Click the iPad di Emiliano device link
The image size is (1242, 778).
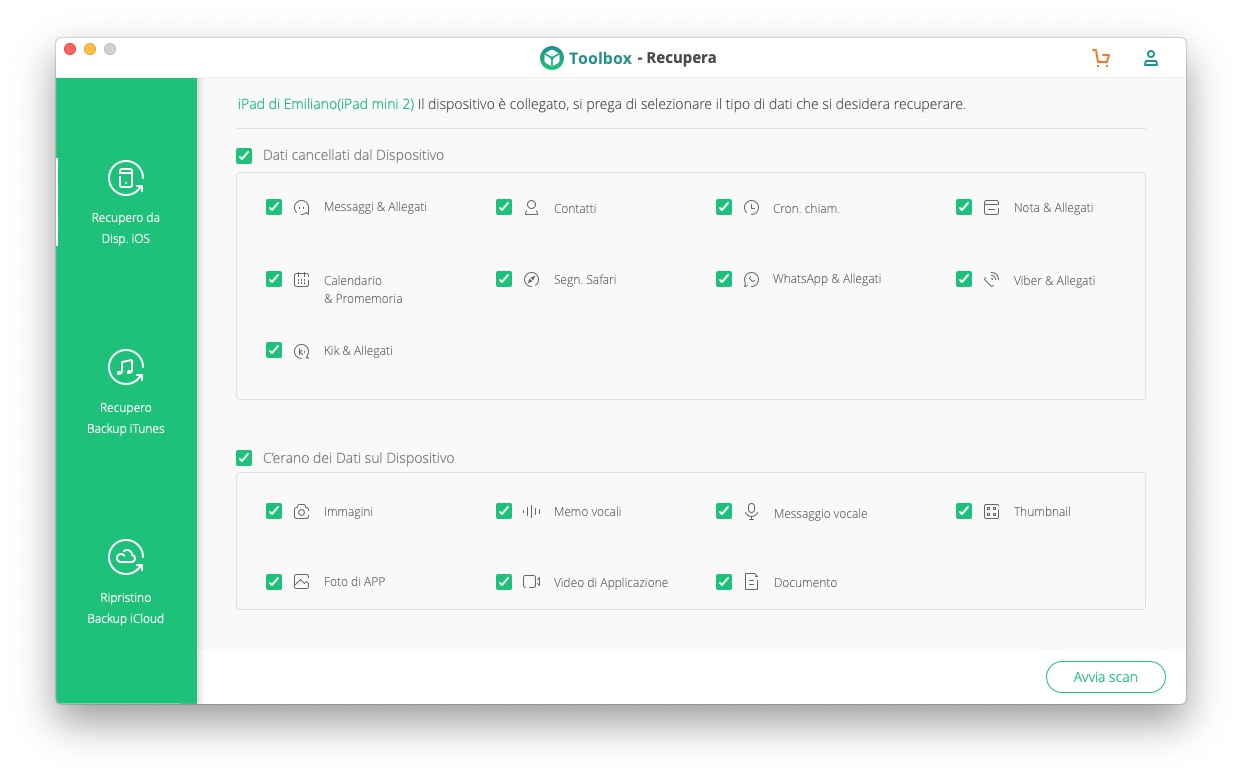pyautogui.click(x=326, y=104)
